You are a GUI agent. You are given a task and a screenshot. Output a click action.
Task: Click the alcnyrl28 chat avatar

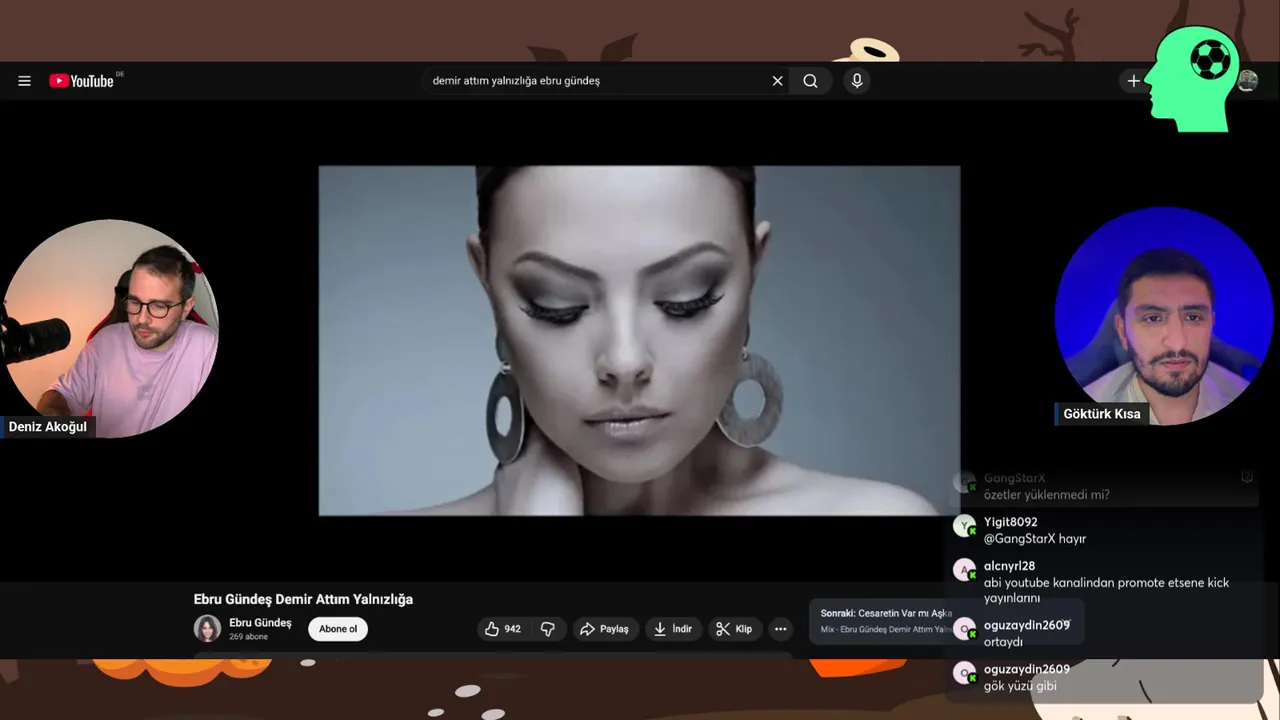click(x=964, y=570)
